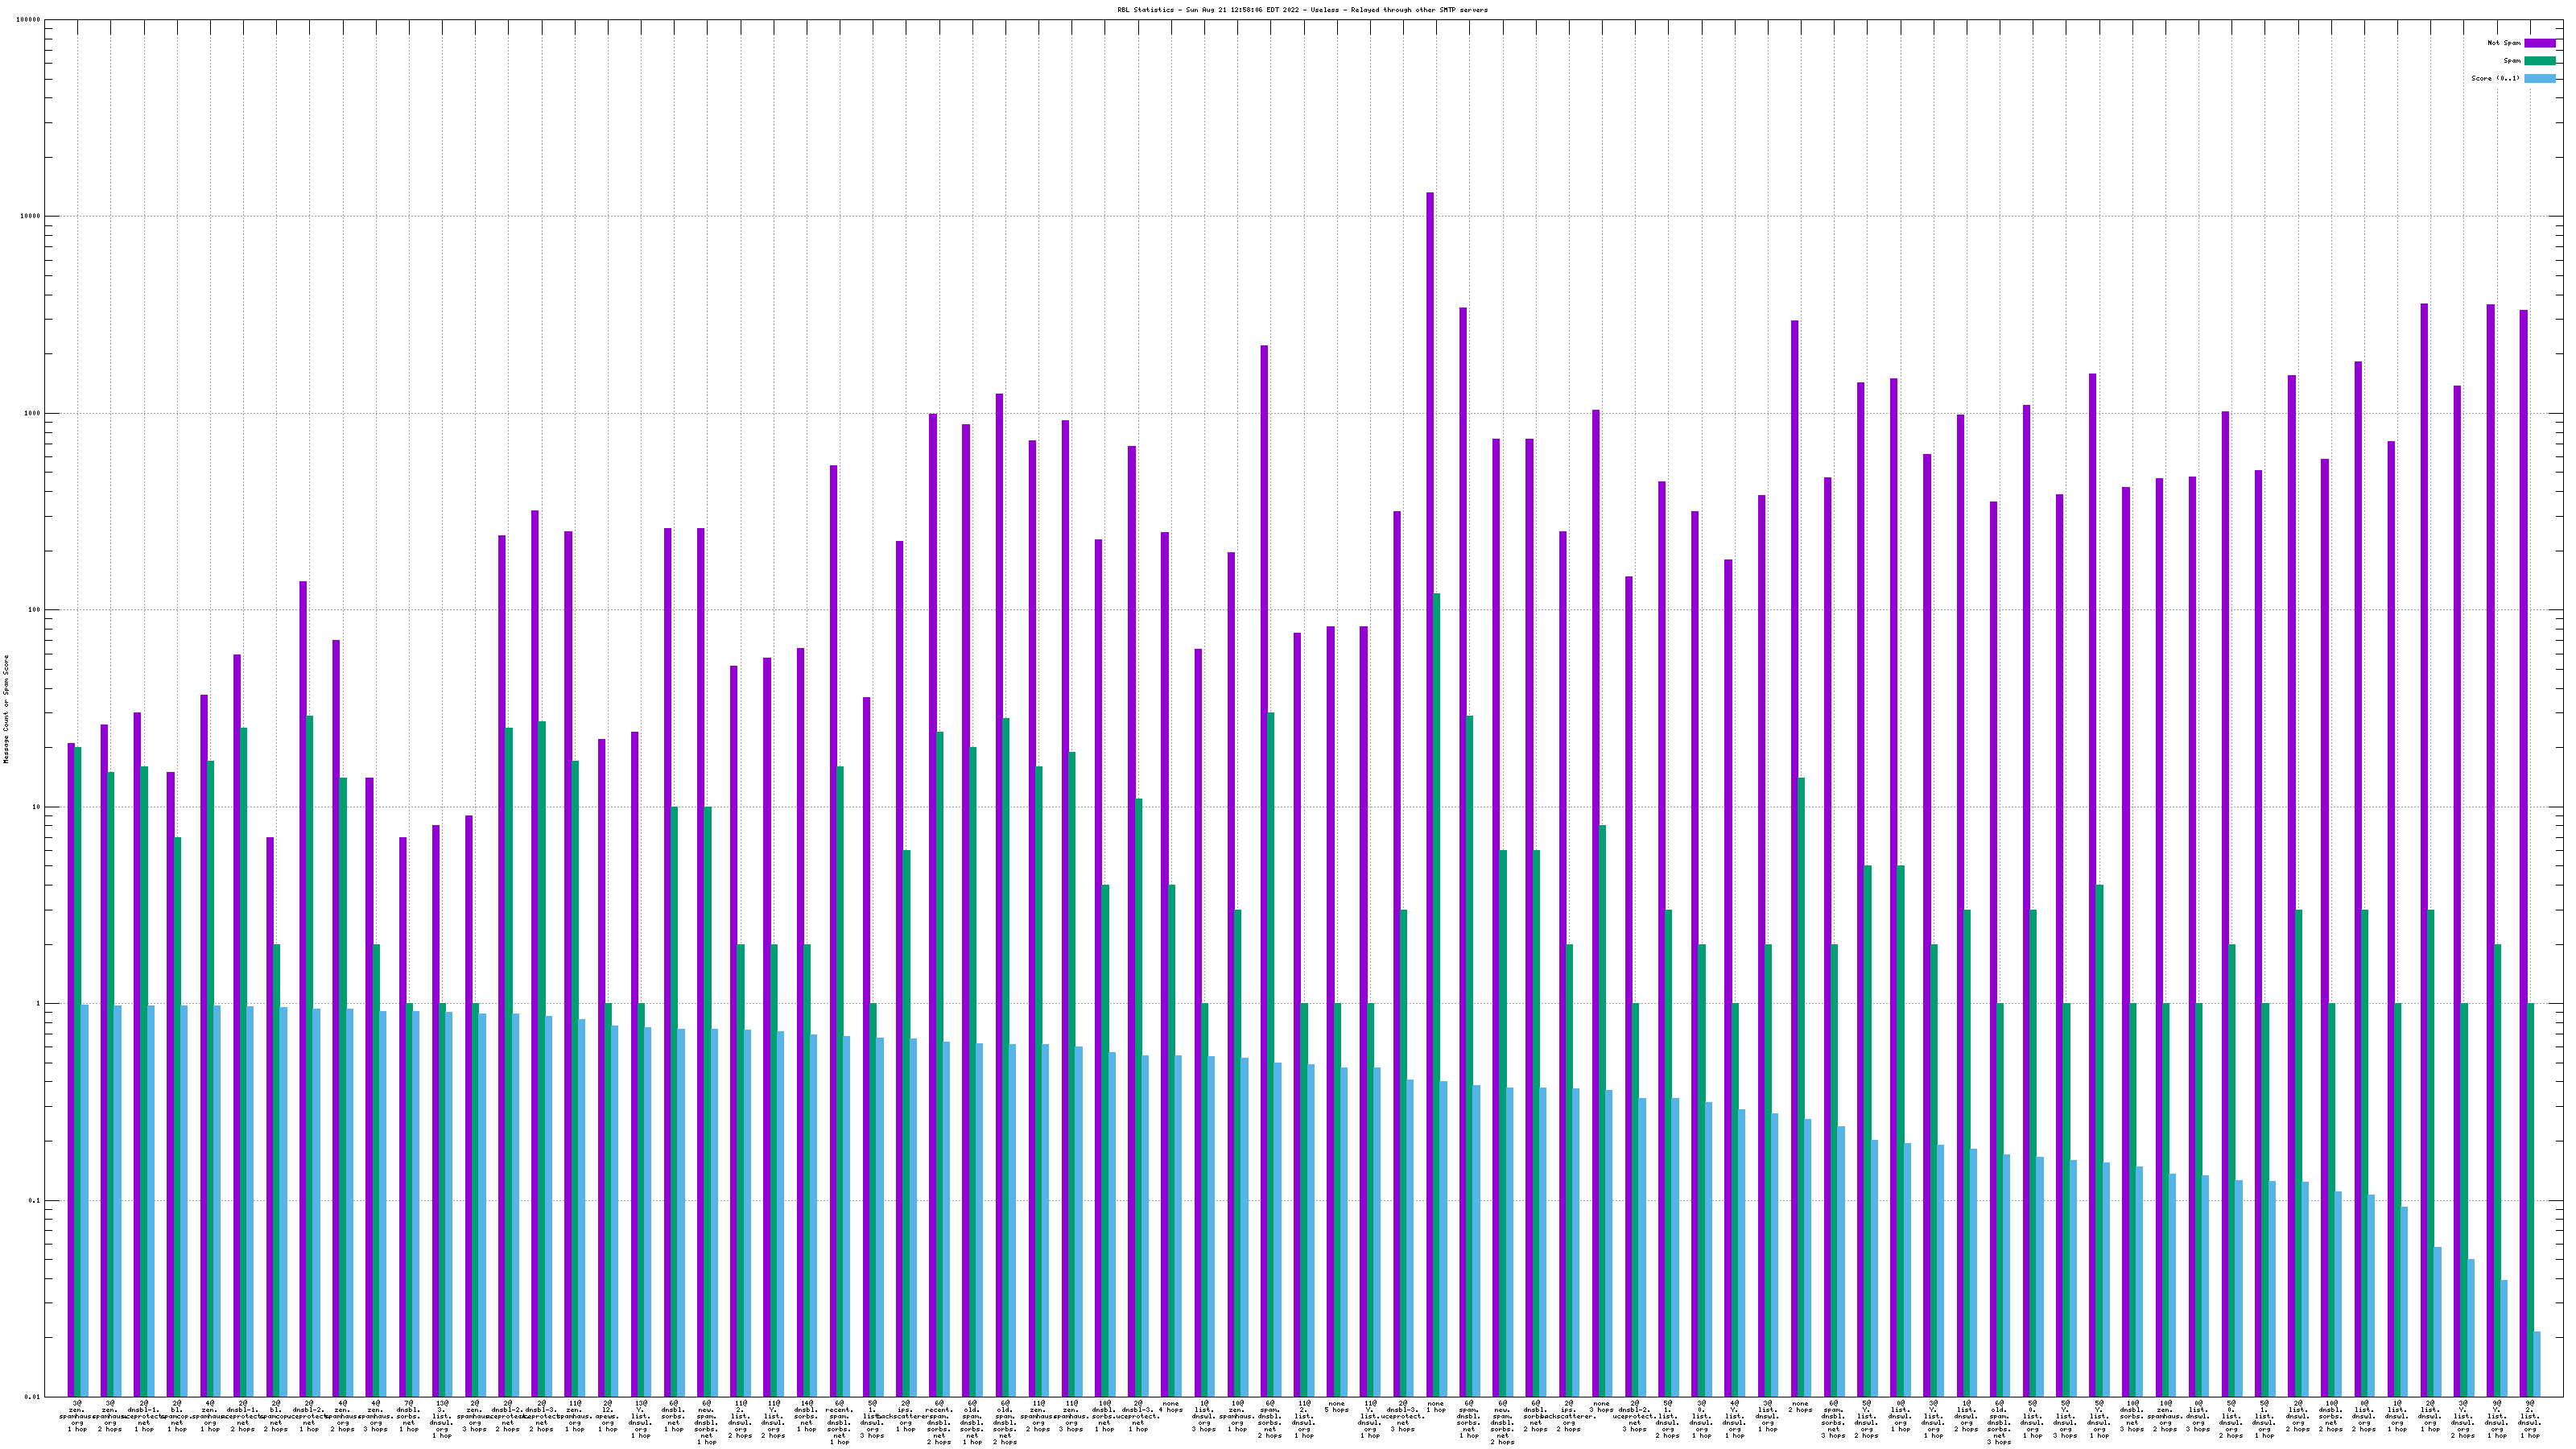Click the green bar above 'none 1 hop'
The width and height of the screenshot is (2576, 1449).
1437,995
